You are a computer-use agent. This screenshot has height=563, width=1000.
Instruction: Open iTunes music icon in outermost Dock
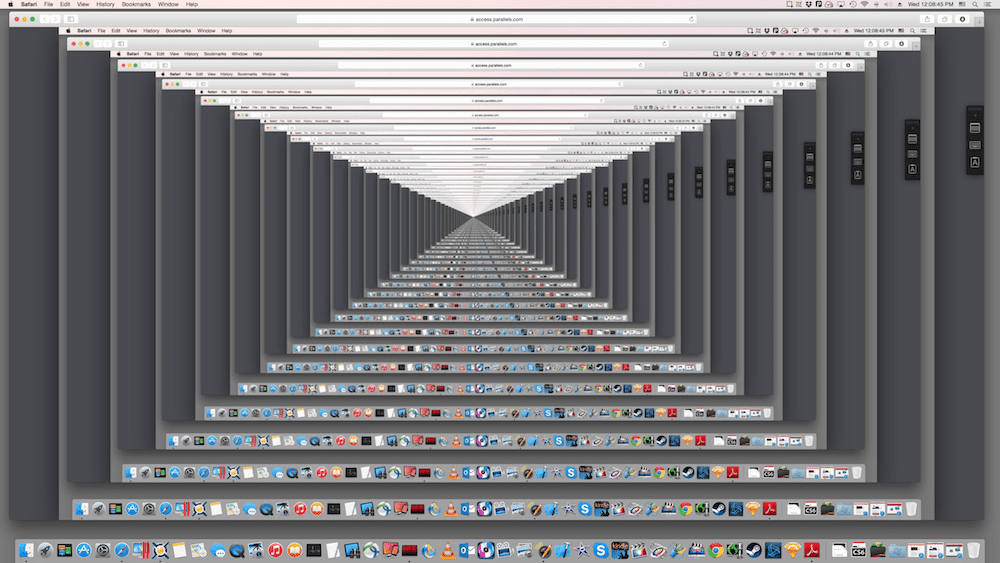[275, 550]
